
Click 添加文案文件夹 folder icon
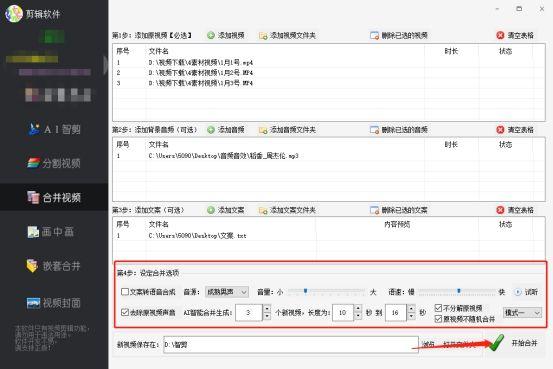(x=263, y=210)
